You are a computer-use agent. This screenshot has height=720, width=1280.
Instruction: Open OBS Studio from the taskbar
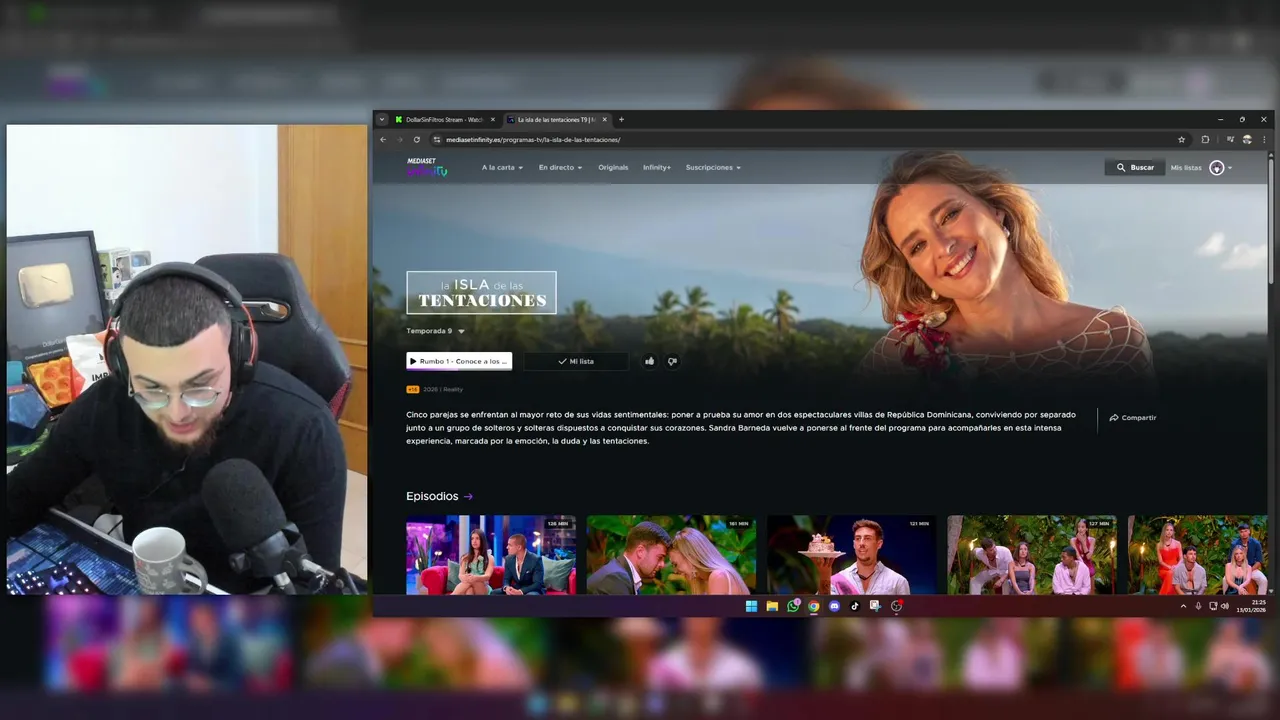coord(896,606)
